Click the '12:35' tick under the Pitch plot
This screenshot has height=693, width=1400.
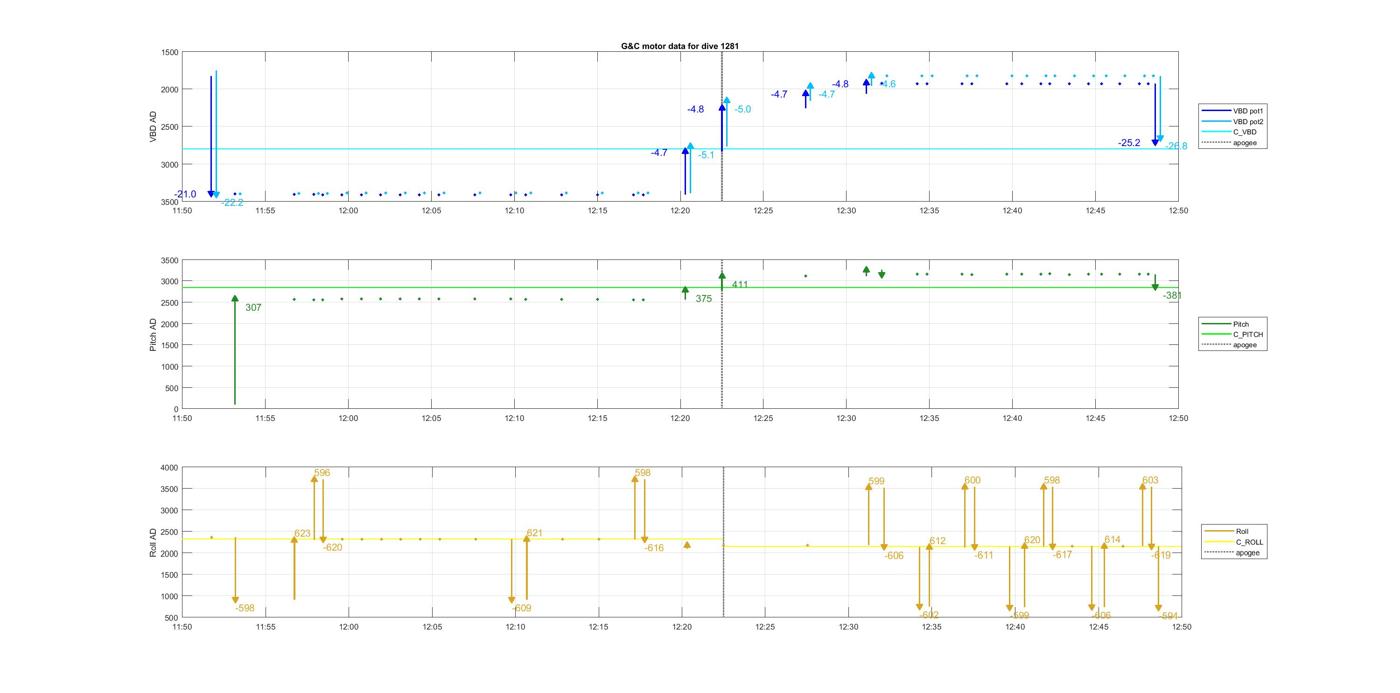(929, 418)
